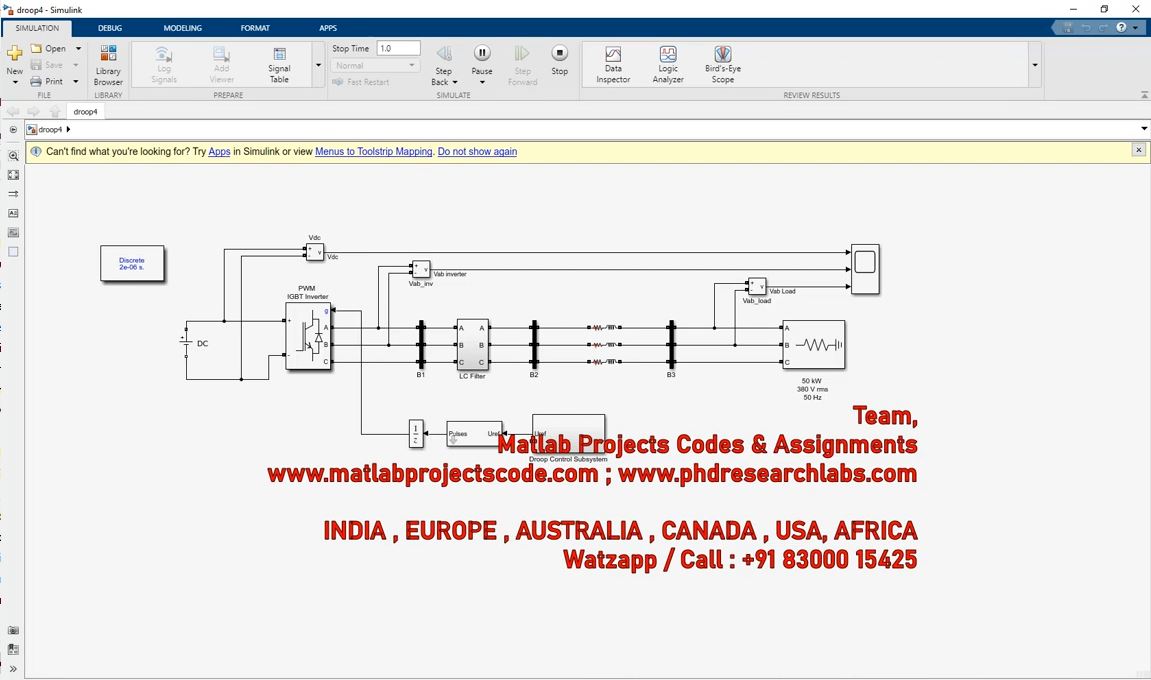
Task: Collapse the toolstrip with the corner arrow
Action: [x=1144, y=95]
